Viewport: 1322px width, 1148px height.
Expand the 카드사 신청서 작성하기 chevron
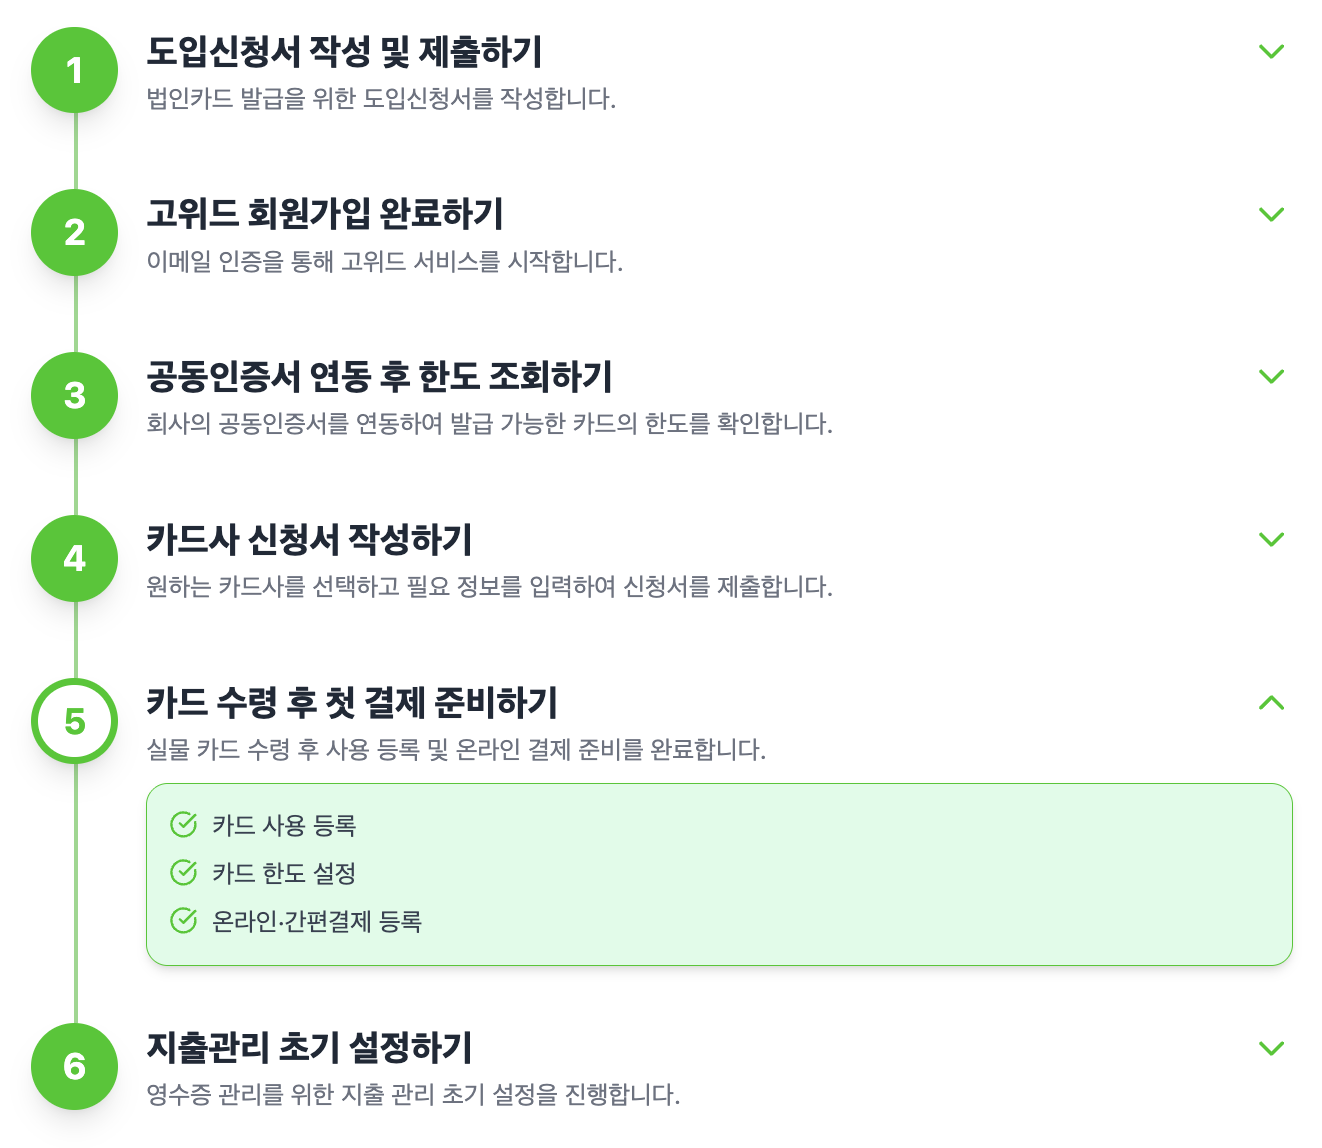point(1271,540)
